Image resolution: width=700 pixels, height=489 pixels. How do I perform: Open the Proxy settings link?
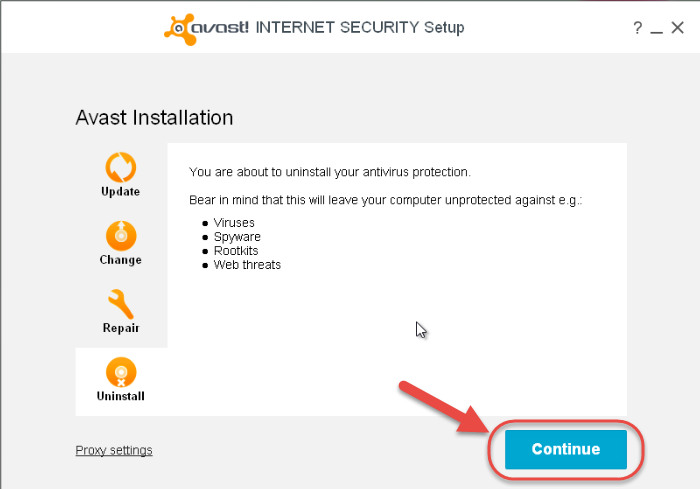point(114,450)
